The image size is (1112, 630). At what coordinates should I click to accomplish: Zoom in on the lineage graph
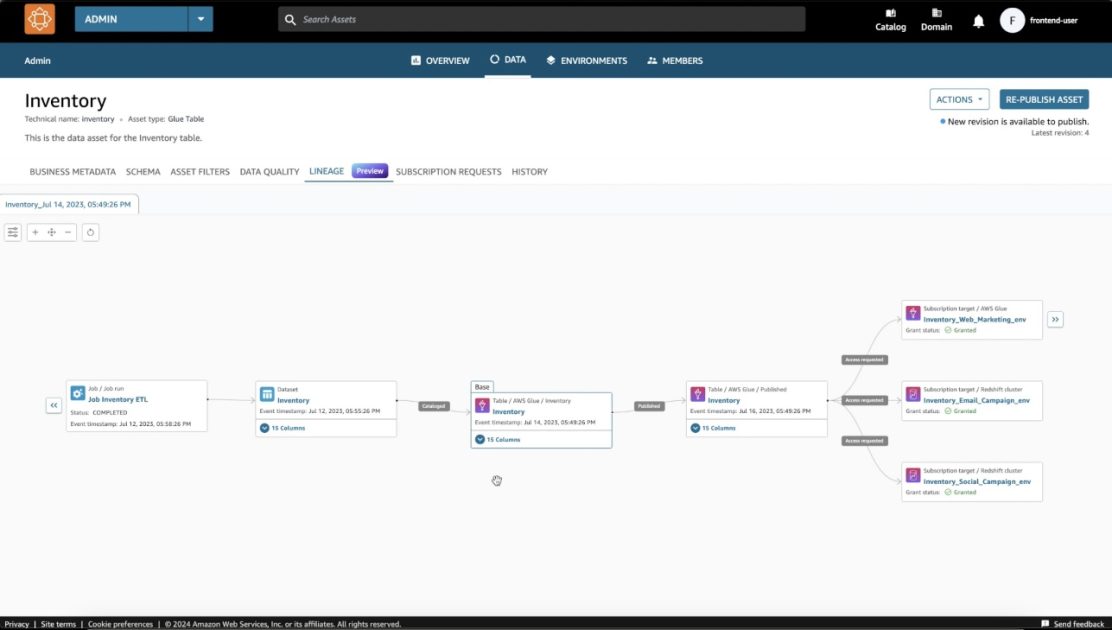[35, 232]
